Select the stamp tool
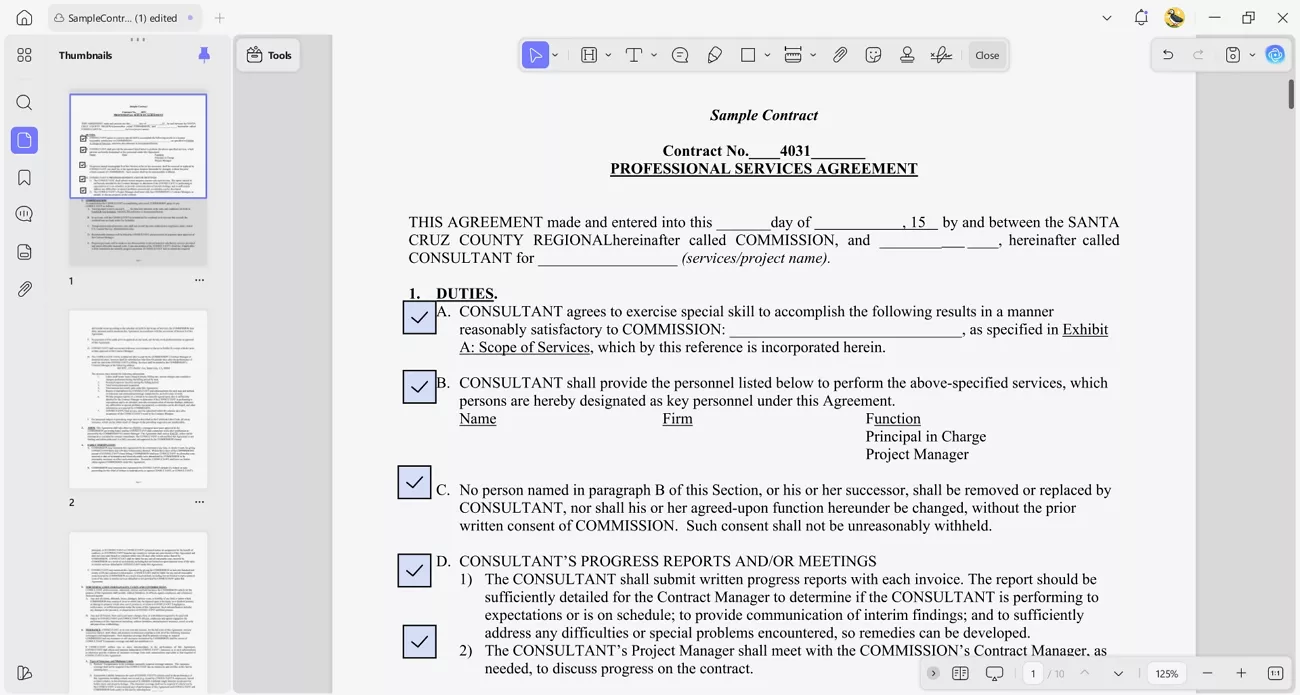1300x695 pixels. (x=907, y=54)
